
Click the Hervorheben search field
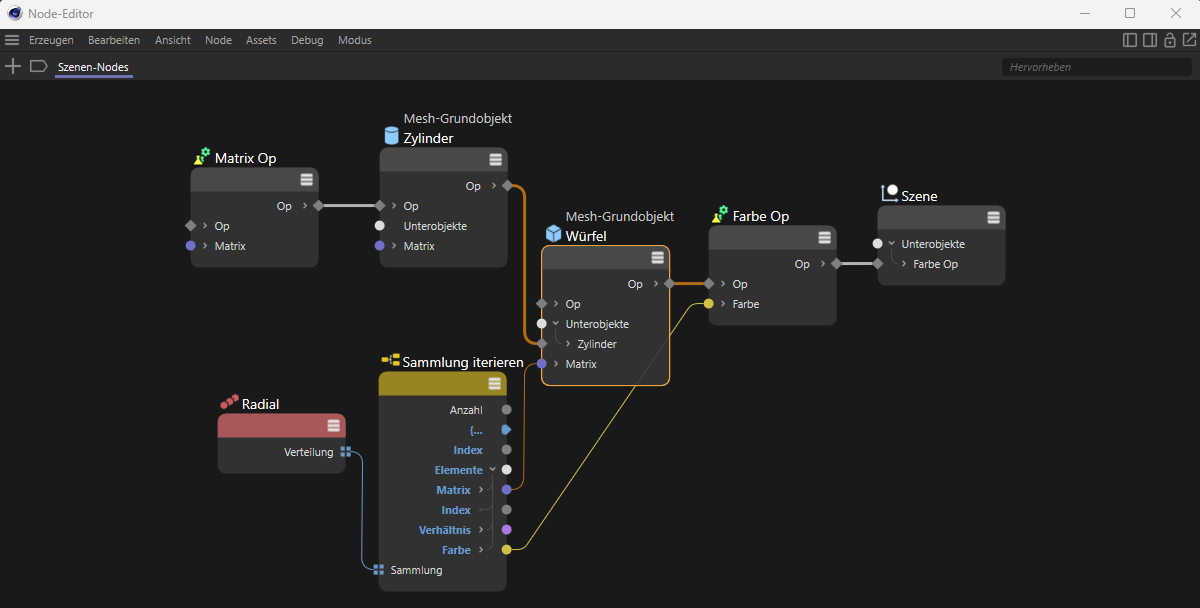pos(1096,67)
